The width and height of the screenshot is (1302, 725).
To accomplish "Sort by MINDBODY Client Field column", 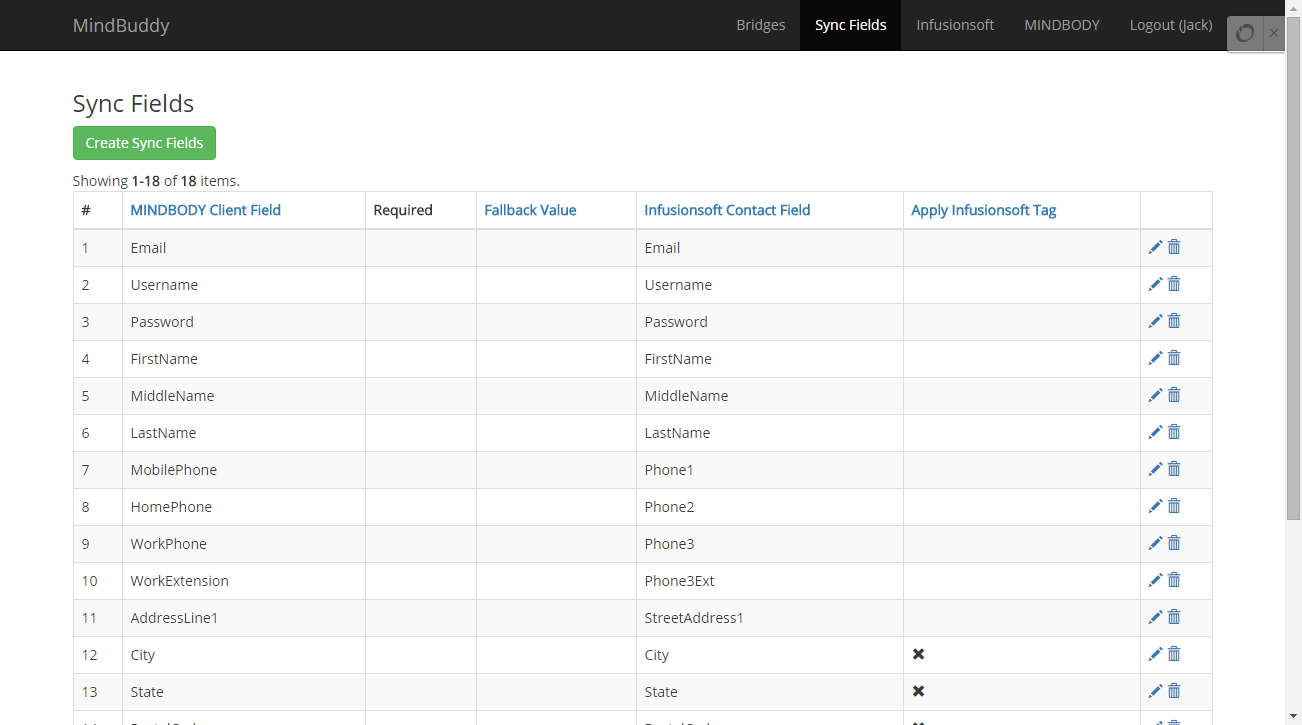I will 205,210.
